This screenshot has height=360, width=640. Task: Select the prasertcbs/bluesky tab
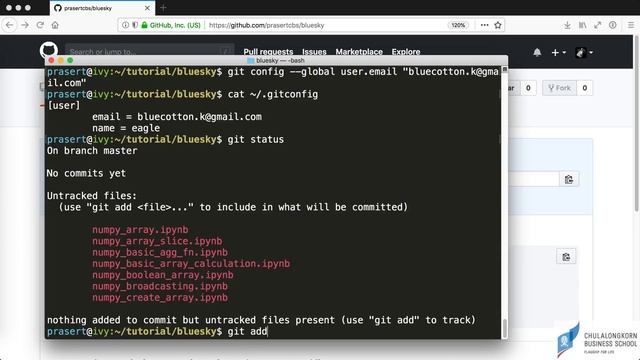[x=102, y=8]
